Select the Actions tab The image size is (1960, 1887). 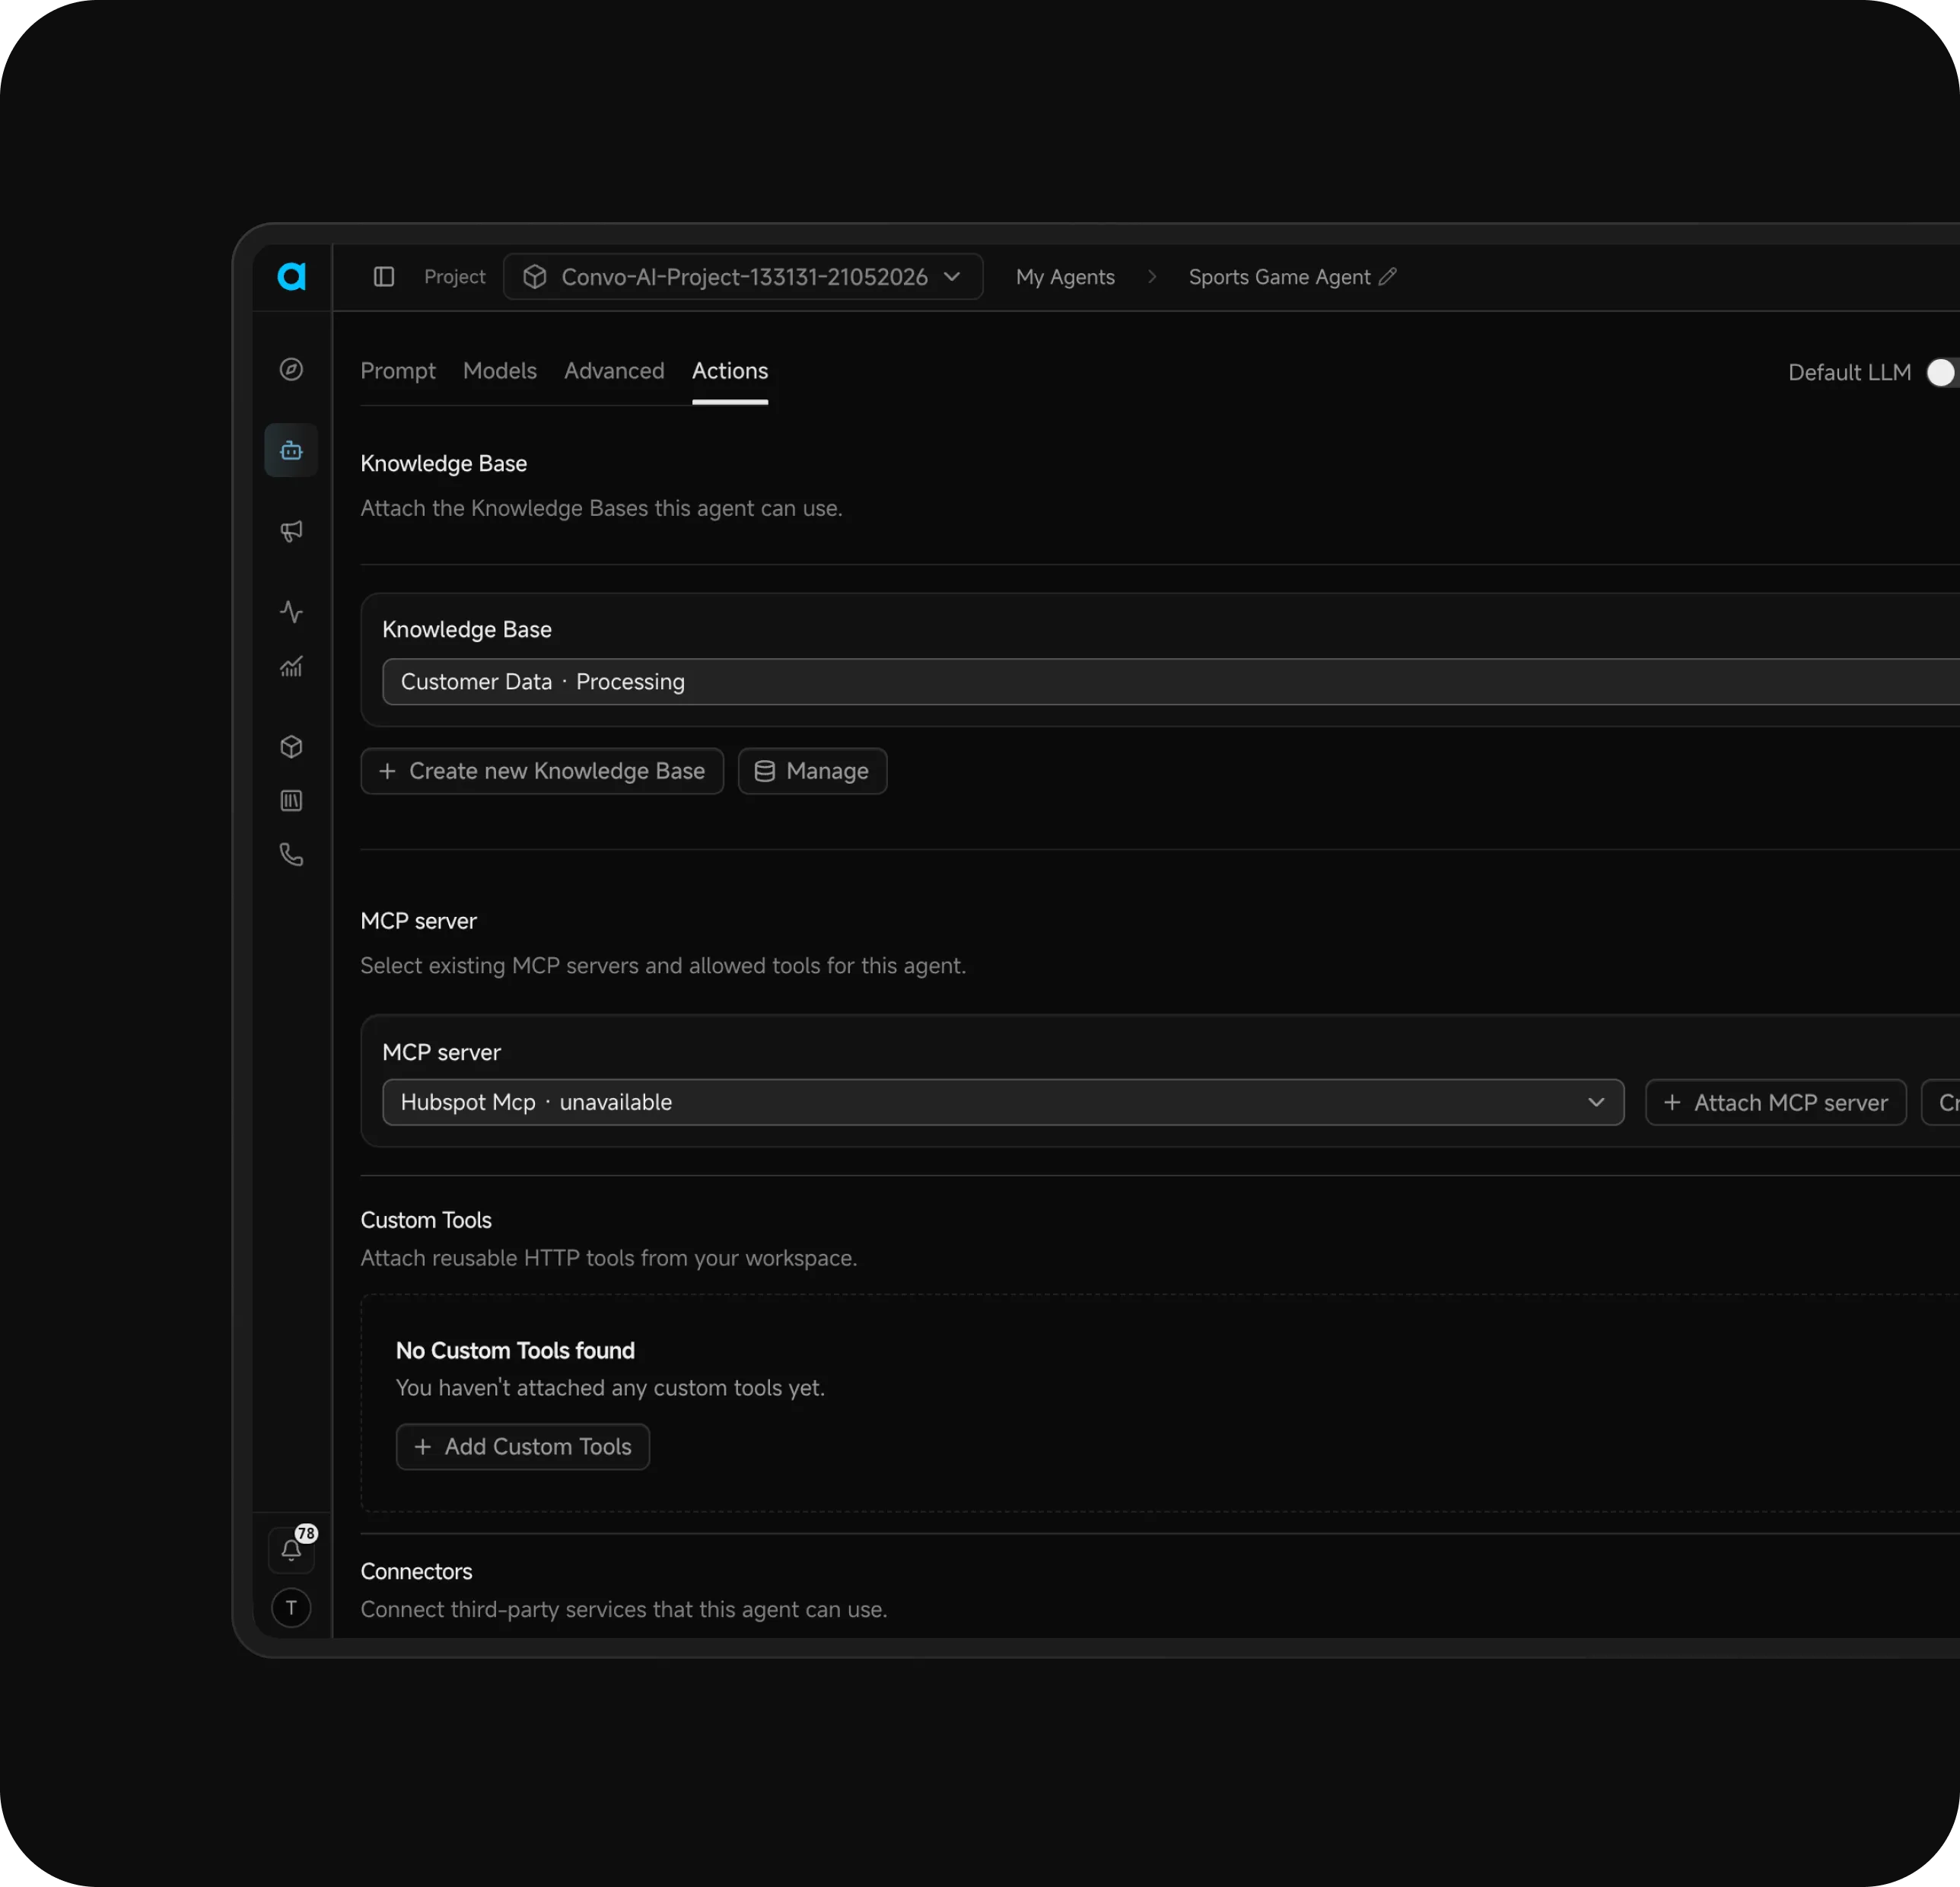(x=730, y=371)
